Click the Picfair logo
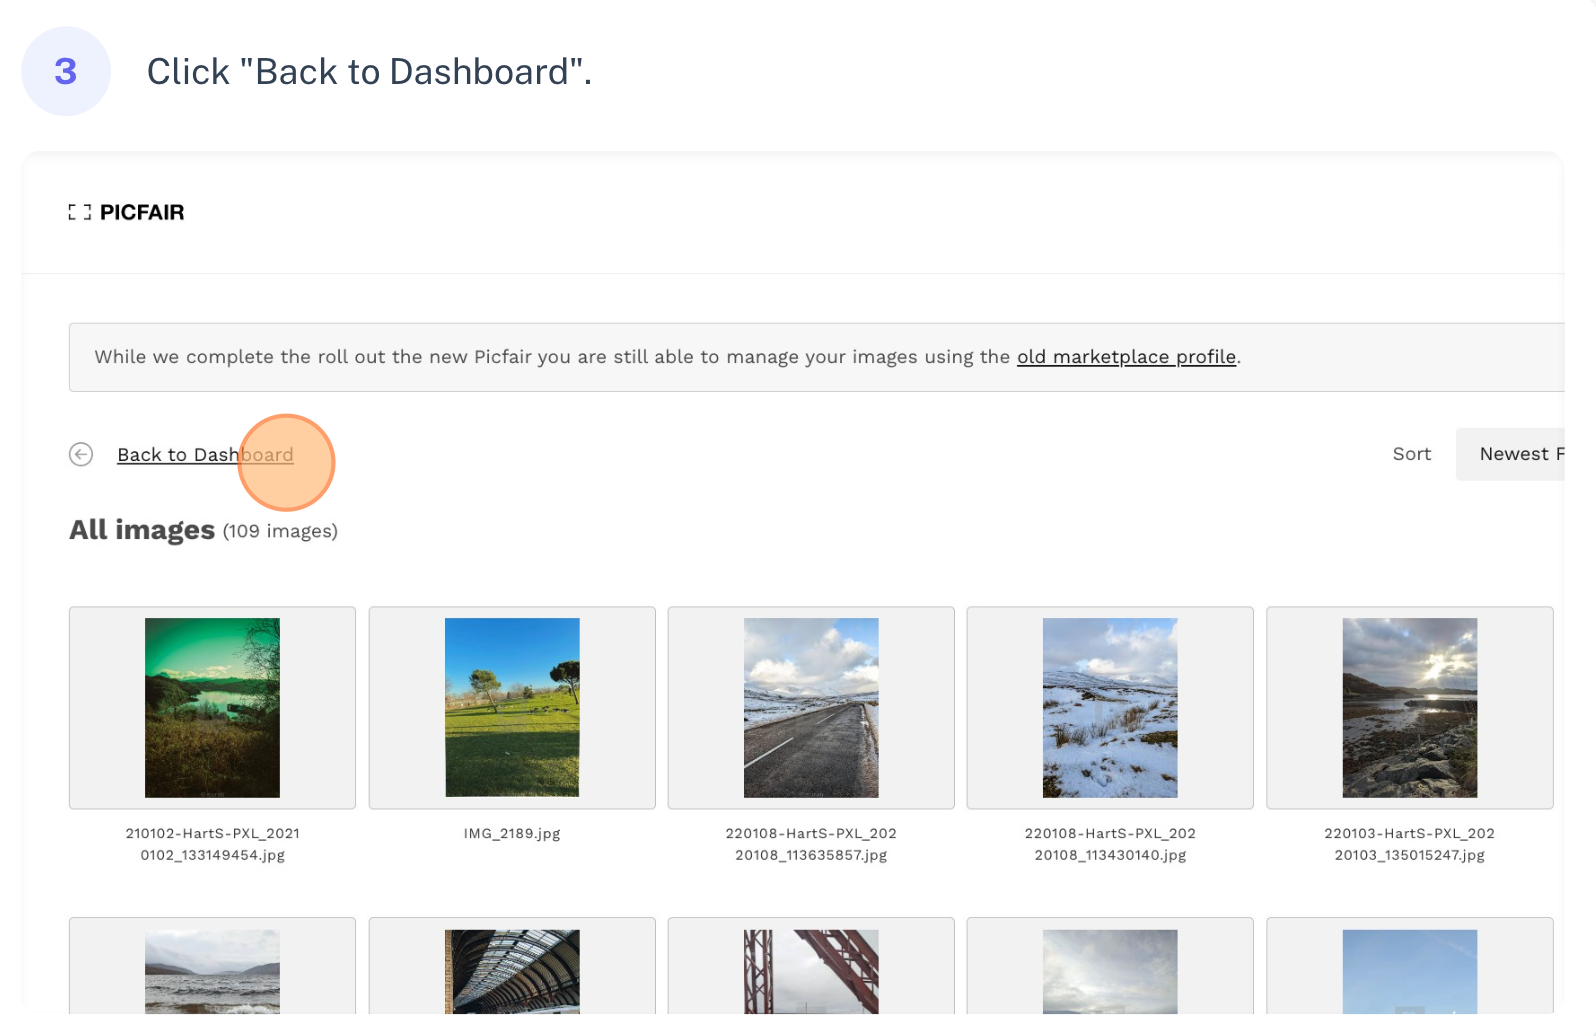 coord(127,212)
